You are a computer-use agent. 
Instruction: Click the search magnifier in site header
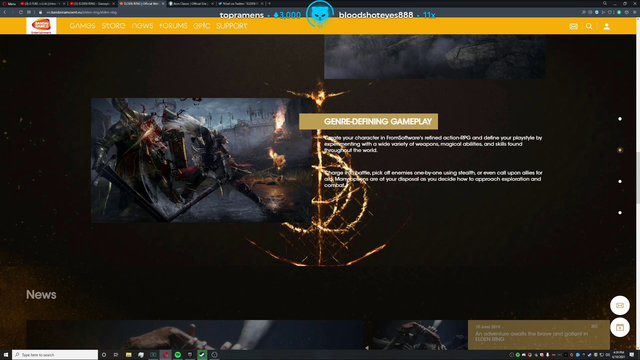(589, 26)
